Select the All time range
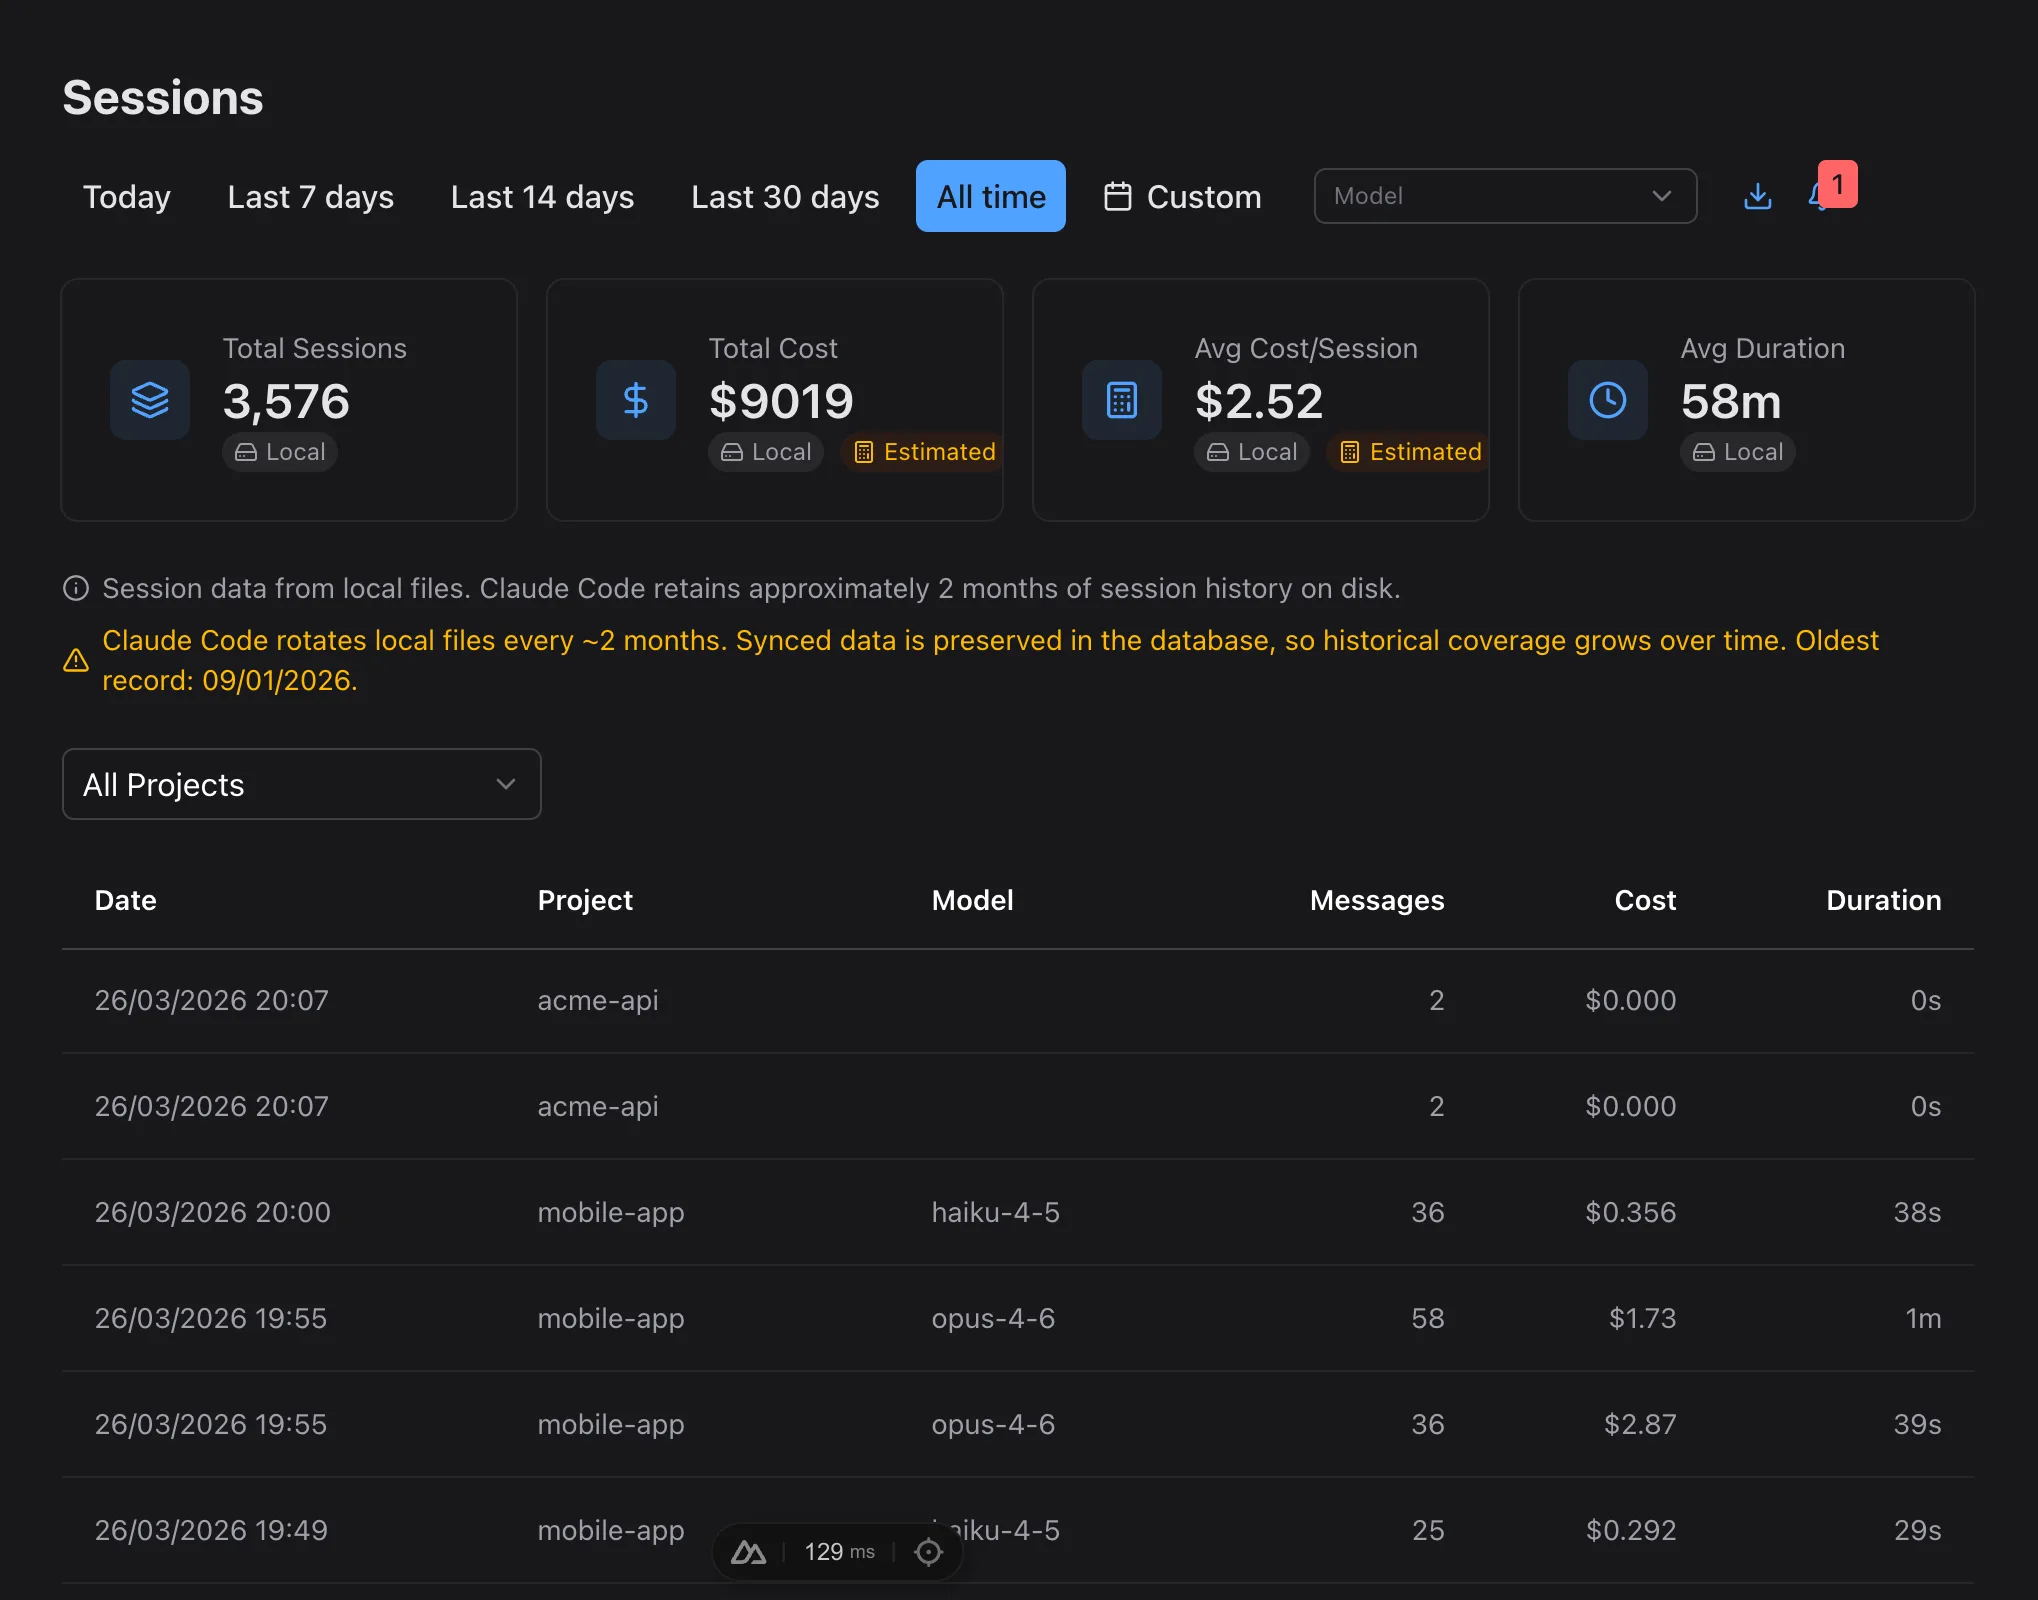Screen dimensions: 2038x1600 991,196
